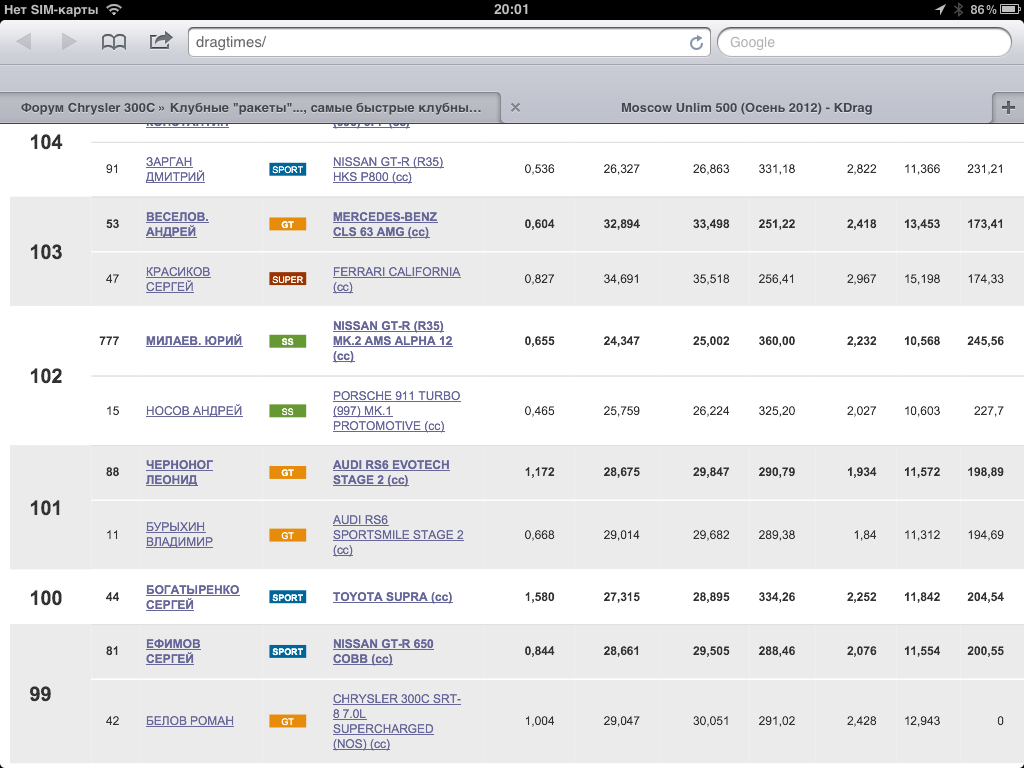Open driver ЕФИМОВ СЕРГЕЙ profile

click(x=173, y=651)
